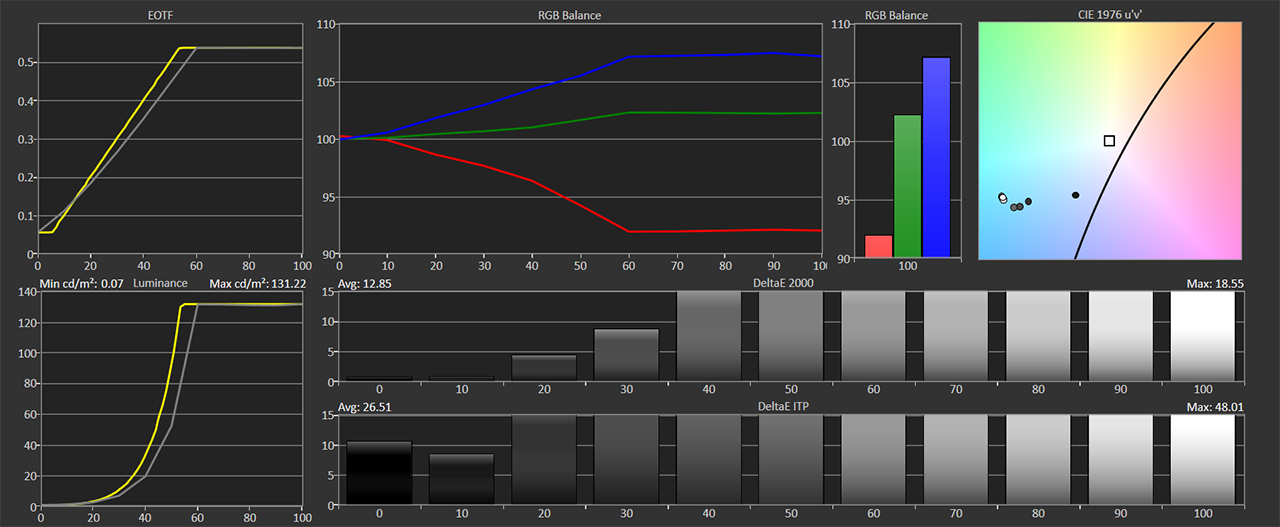Screen dimensions: 1280x527
Task: Click the Min cd/m² 0.07 readout
Action: (x=81, y=285)
